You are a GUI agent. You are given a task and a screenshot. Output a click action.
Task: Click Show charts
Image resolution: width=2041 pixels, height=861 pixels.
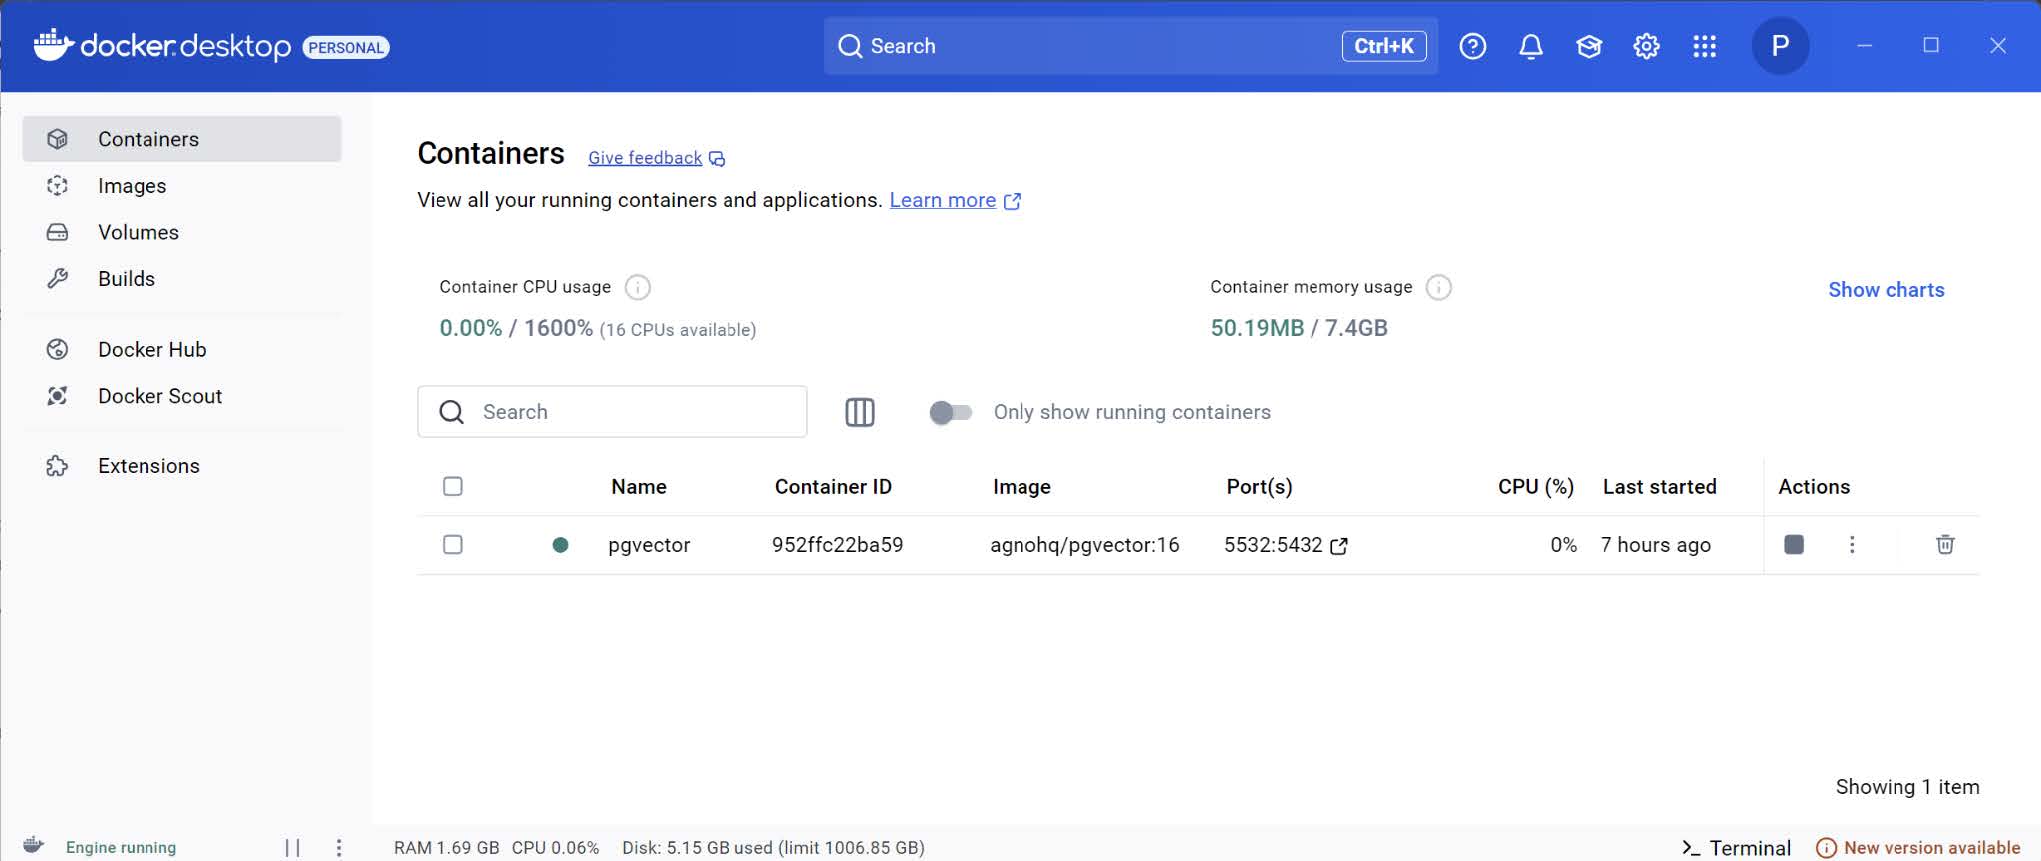1886,290
